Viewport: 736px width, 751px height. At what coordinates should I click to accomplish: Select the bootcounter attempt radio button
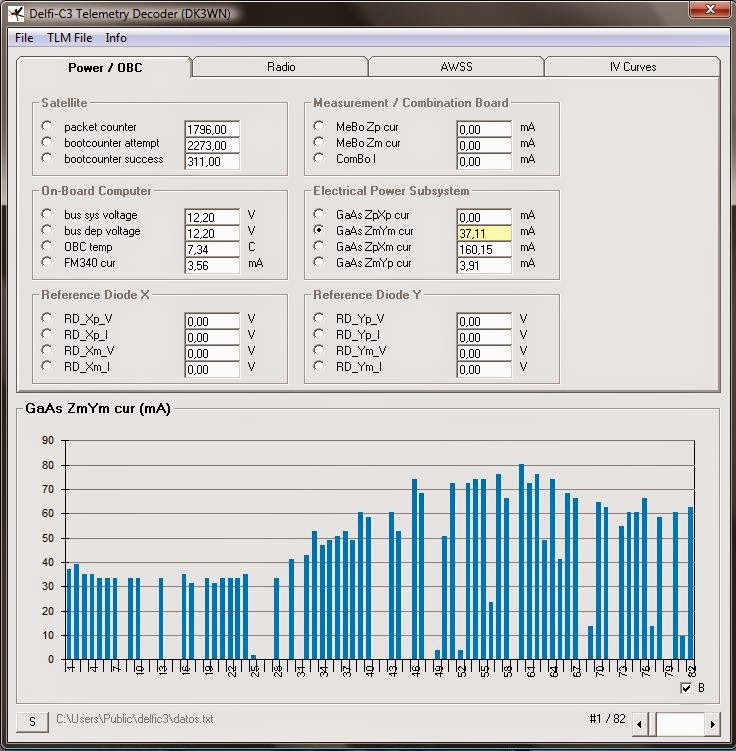tap(47, 142)
